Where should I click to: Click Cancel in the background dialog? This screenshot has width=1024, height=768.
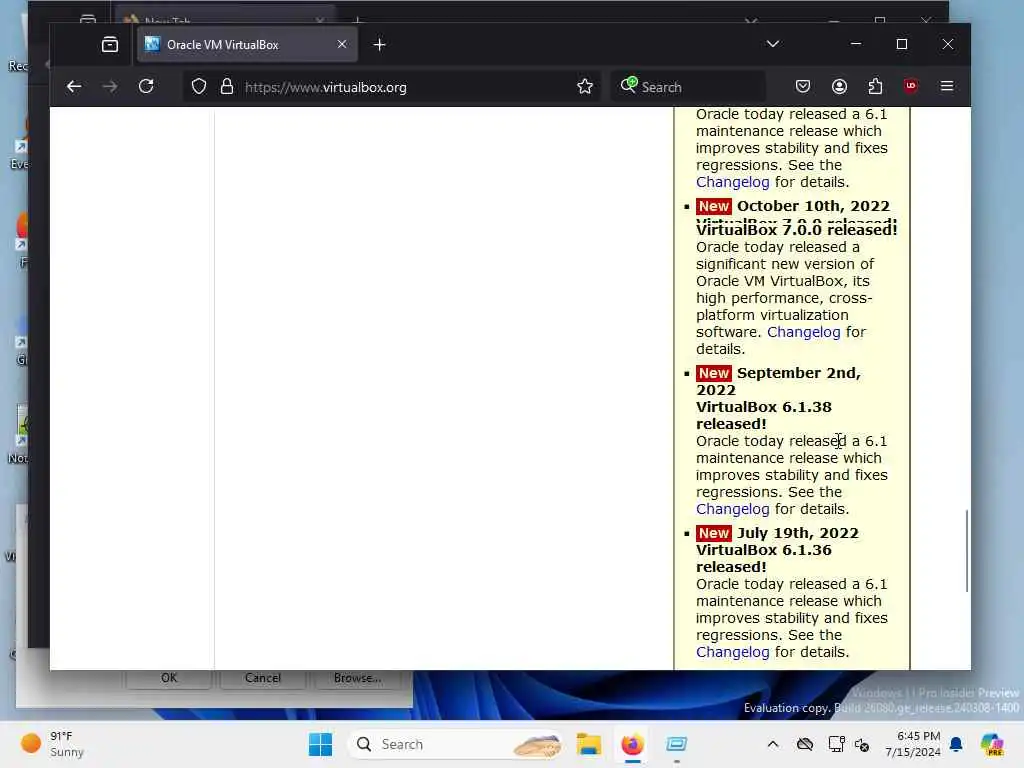[263, 678]
